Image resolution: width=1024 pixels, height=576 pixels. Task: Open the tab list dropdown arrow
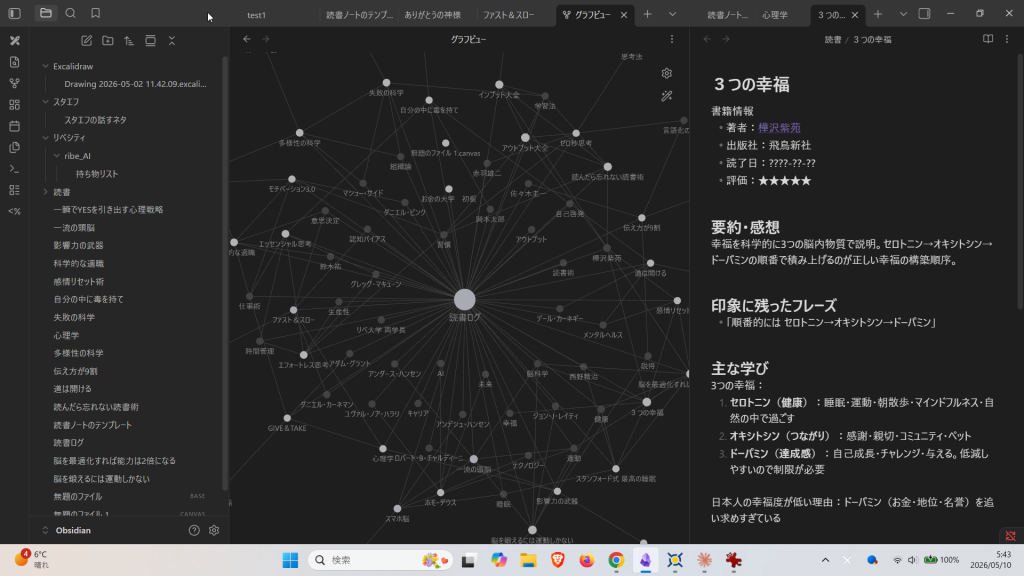tap(672, 14)
